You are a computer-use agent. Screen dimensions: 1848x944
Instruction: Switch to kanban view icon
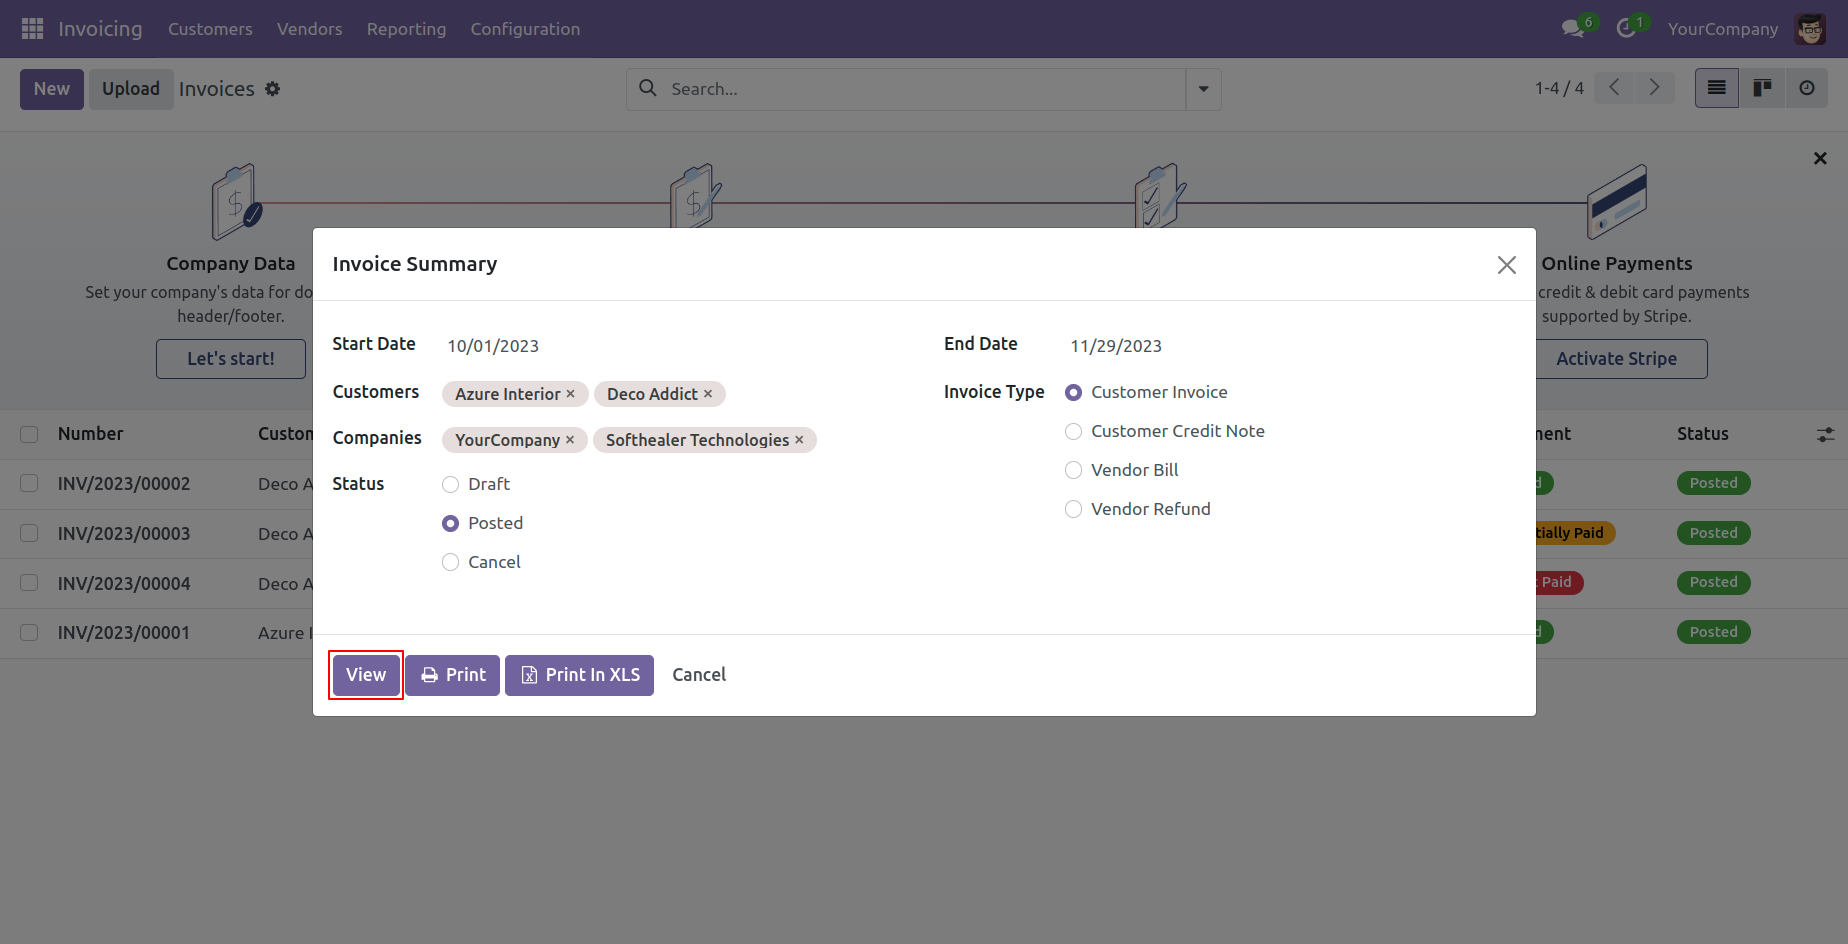(1762, 88)
